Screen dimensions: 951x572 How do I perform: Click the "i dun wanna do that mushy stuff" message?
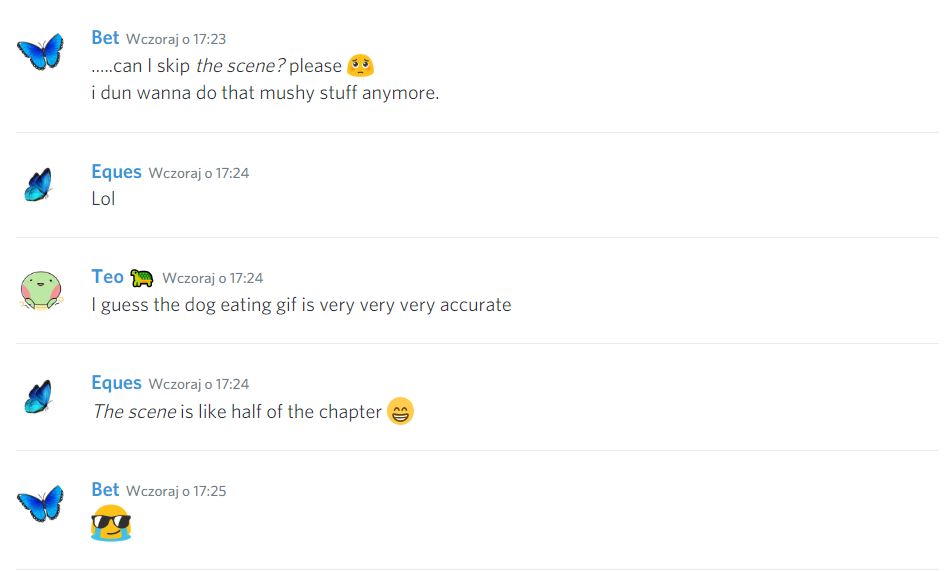(x=265, y=93)
